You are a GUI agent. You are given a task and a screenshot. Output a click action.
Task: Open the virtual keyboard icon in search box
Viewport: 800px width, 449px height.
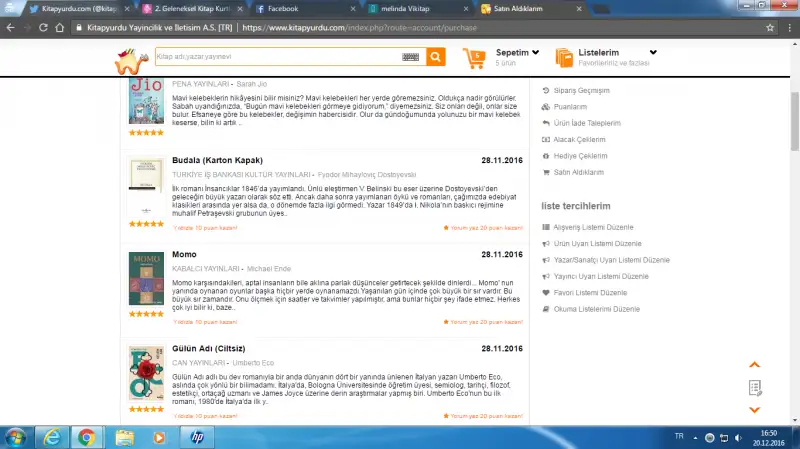[x=411, y=57]
